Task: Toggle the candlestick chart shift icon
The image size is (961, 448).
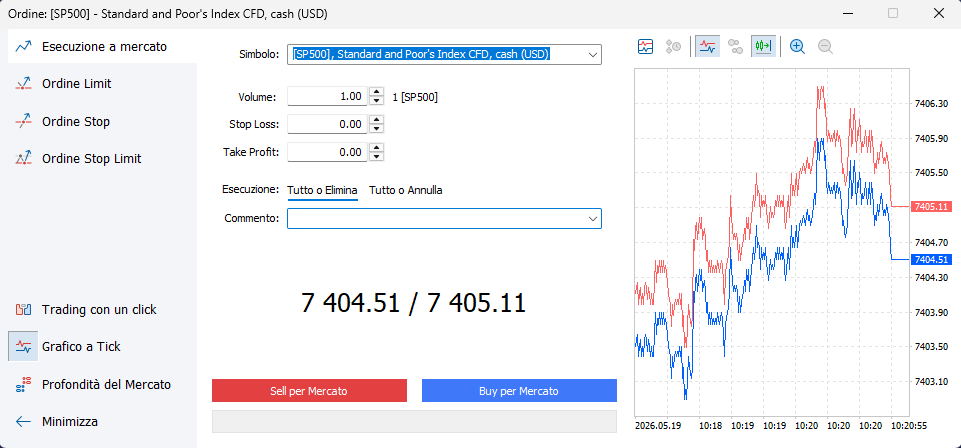Action: click(764, 47)
